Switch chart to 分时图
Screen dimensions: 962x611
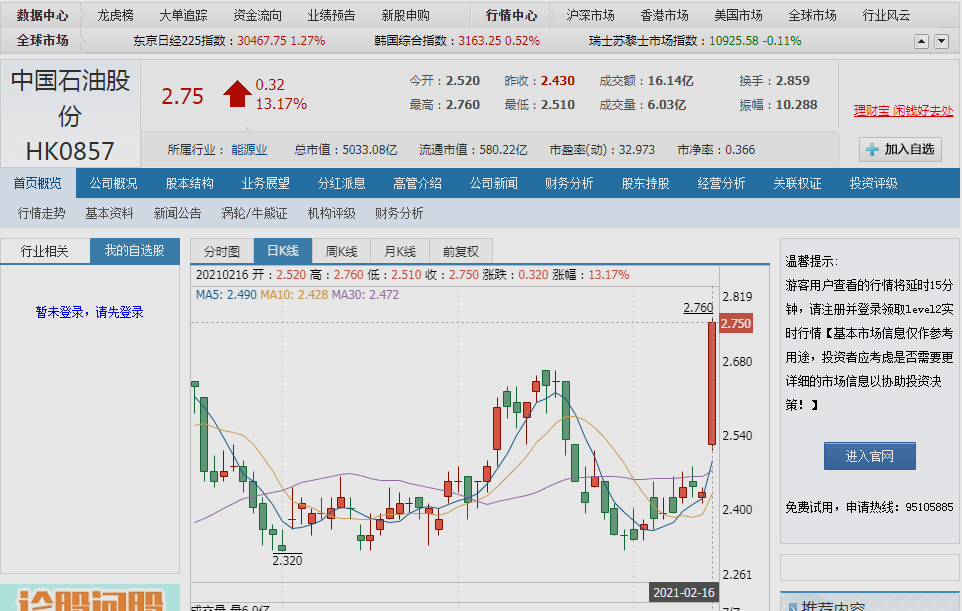(x=221, y=252)
